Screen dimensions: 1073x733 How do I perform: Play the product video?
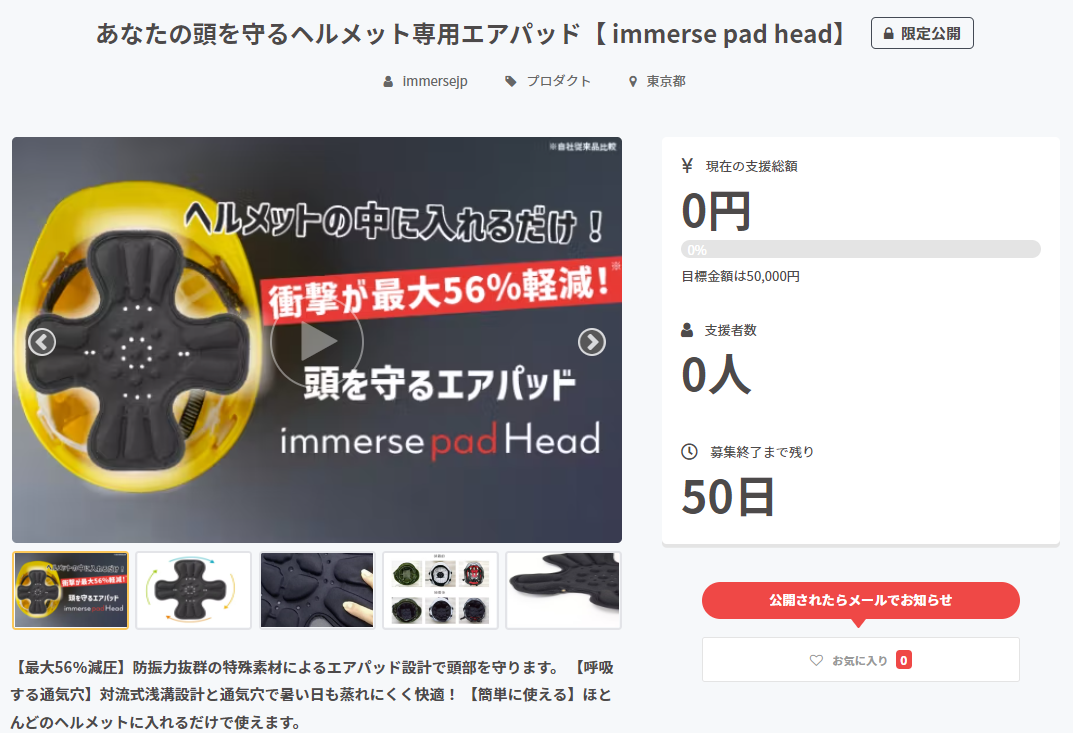pos(317,341)
